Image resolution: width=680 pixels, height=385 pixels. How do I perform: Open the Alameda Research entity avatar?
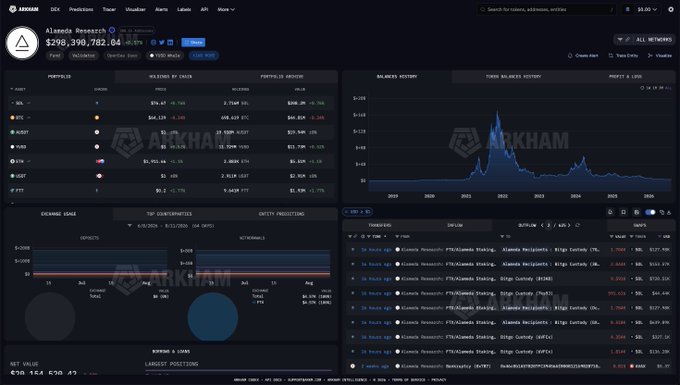click(22, 43)
